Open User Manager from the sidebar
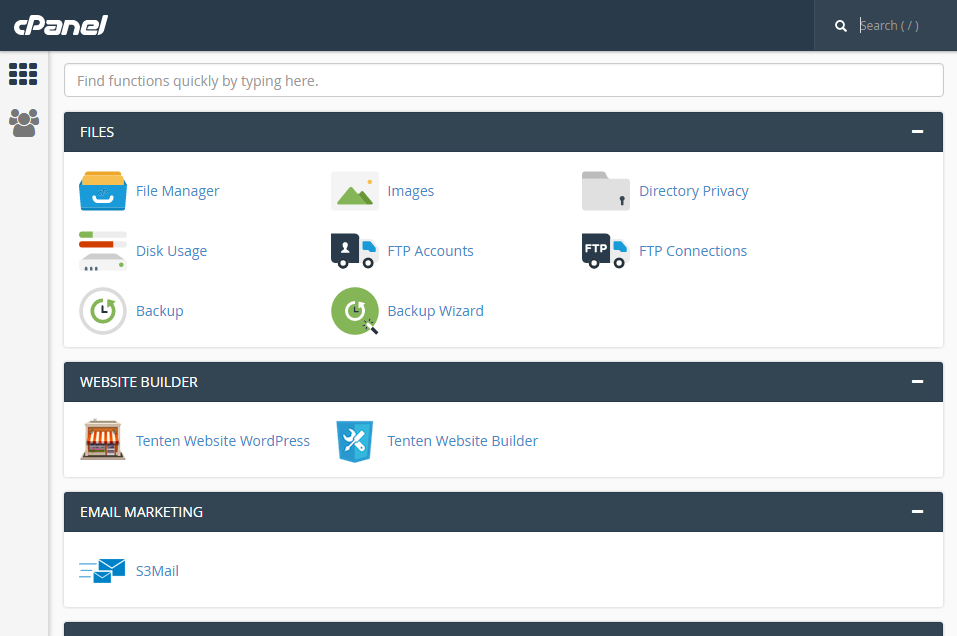Viewport: 957px width, 636px height. pos(24,123)
